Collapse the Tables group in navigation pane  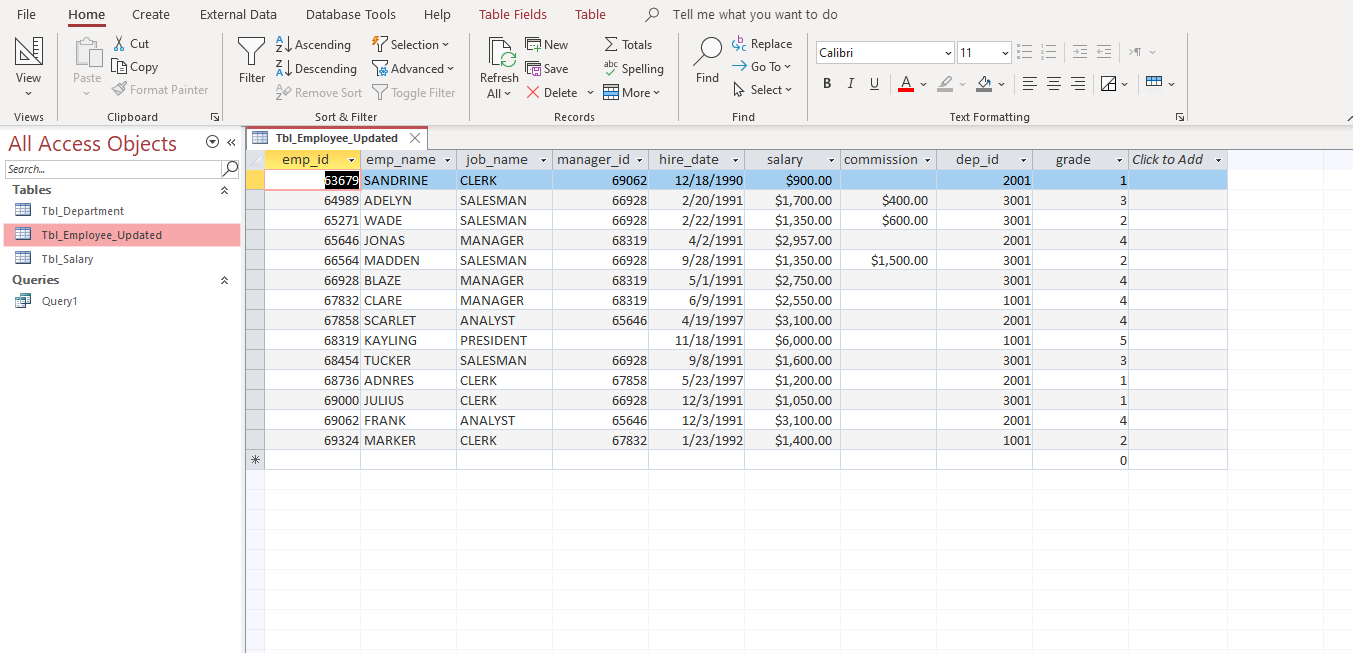[x=226, y=190]
